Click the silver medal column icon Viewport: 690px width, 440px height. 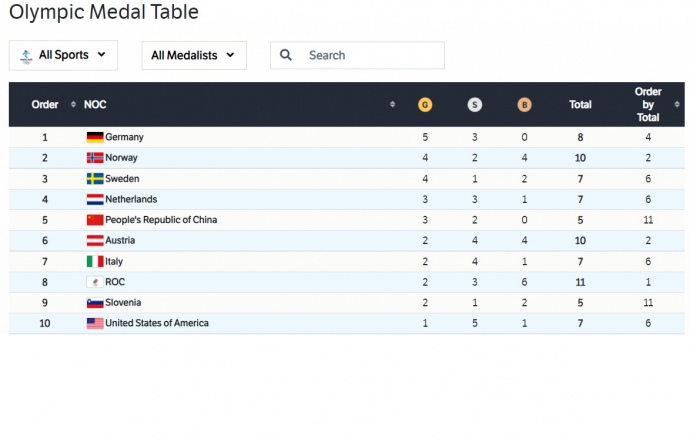pos(474,105)
